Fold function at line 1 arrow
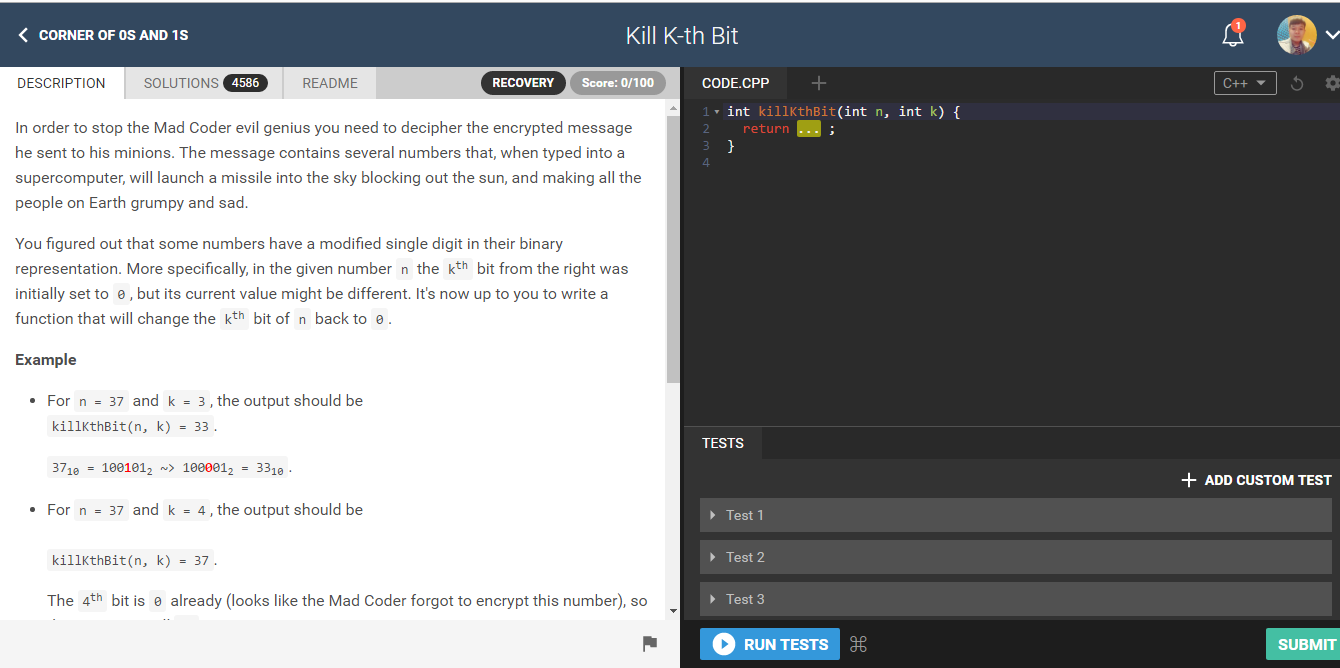The width and height of the screenshot is (1340, 668). click(717, 112)
